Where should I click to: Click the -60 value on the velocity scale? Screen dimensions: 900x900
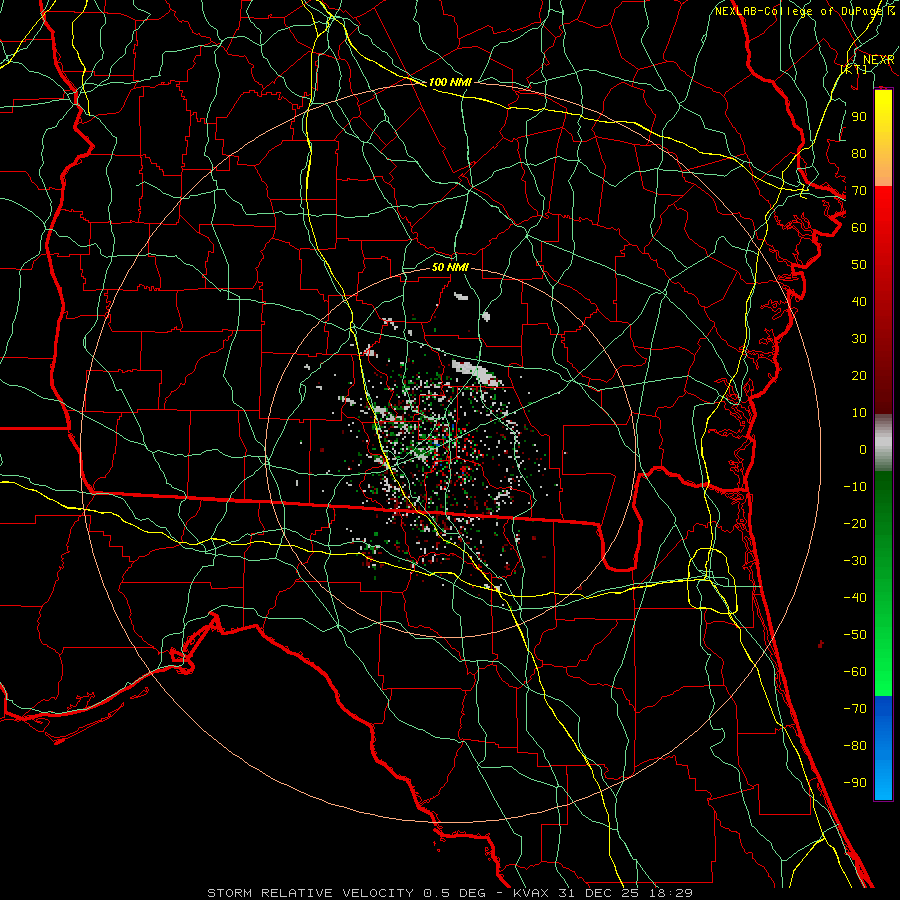click(x=855, y=672)
